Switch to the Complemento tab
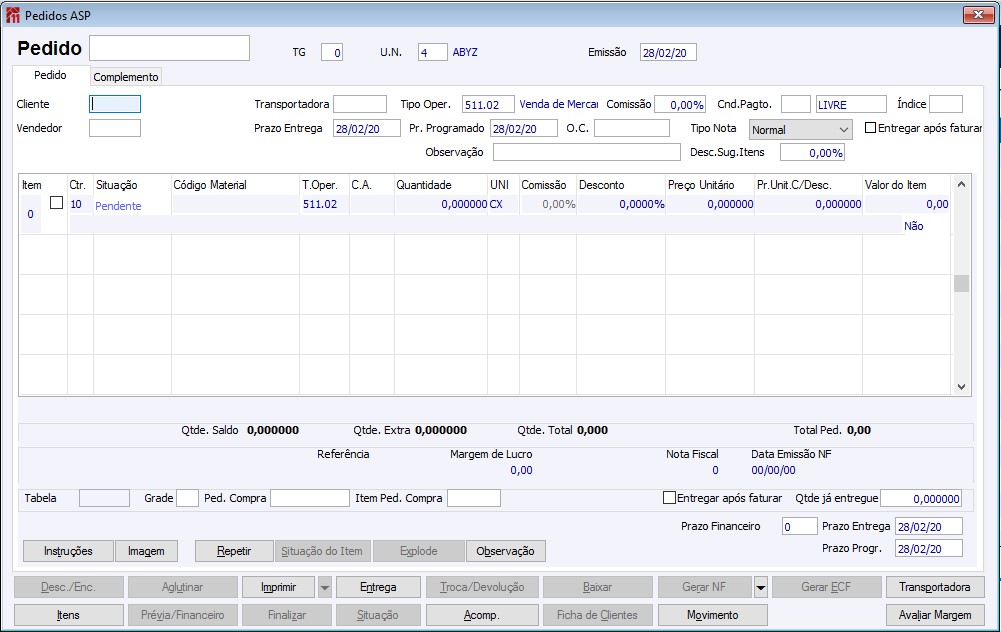Viewport: 1001px width, 632px height. click(126, 77)
